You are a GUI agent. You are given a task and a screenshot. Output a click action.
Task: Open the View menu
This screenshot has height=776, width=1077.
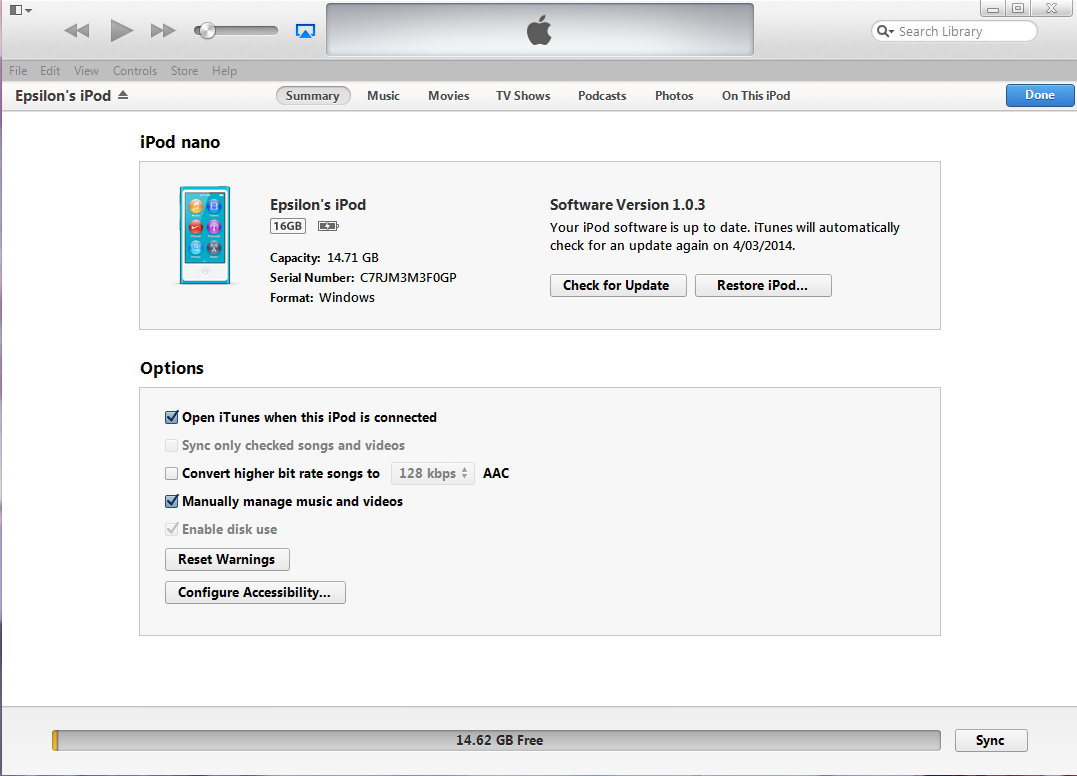click(87, 71)
